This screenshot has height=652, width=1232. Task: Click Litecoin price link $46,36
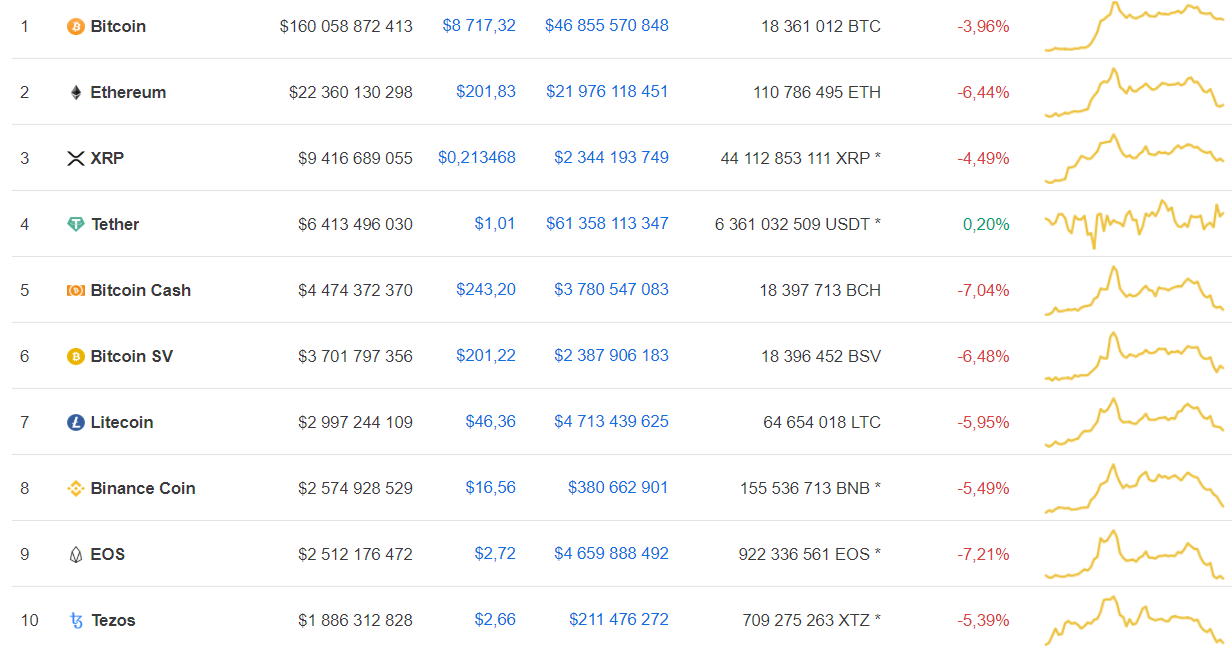click(x=490, y=422)
